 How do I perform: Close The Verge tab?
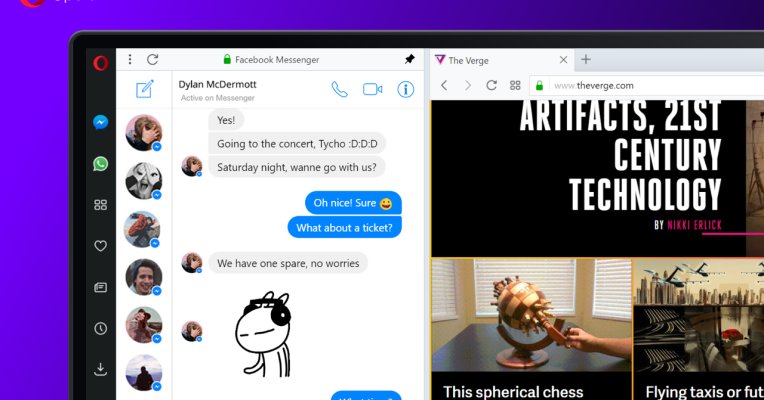563,60
